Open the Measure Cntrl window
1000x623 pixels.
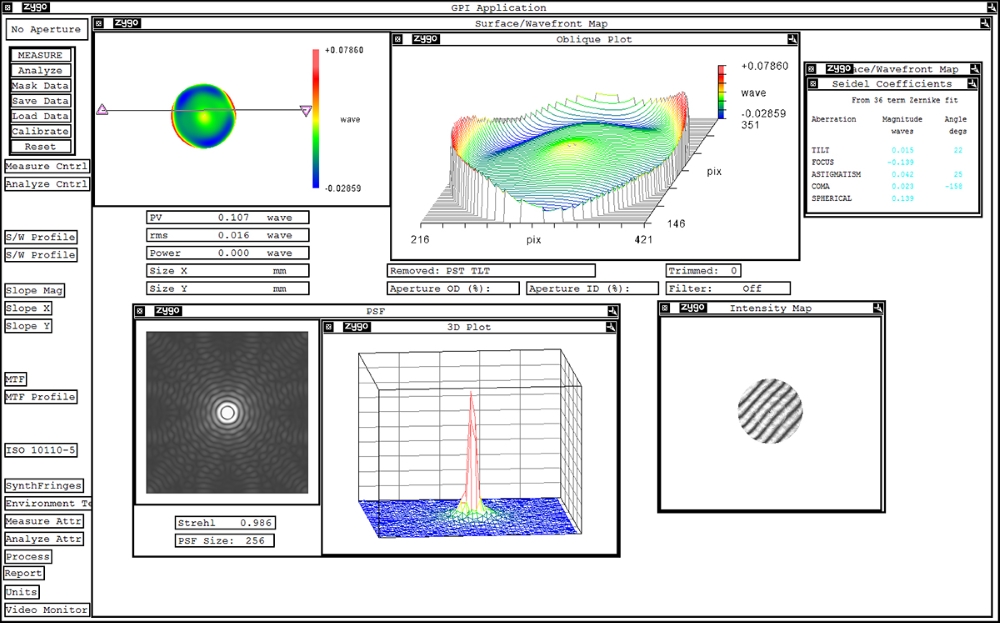click(46, 167)
